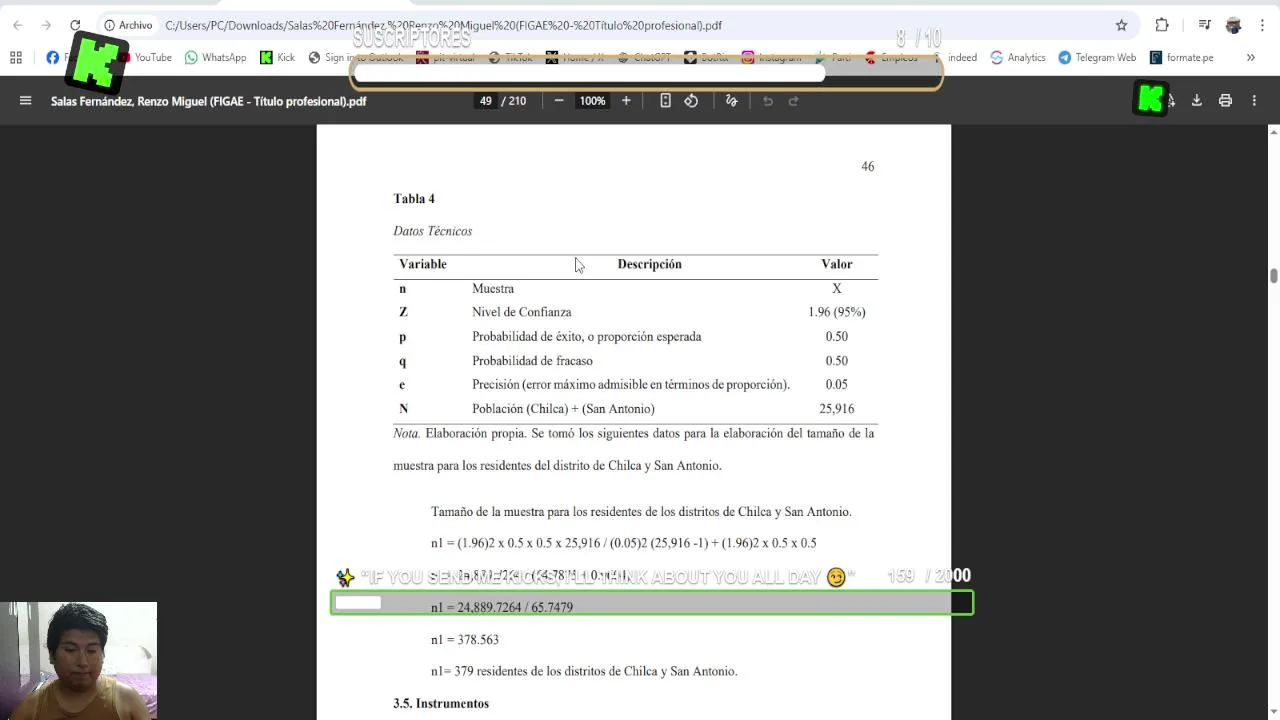Click the 'Nivel de Confianza' table cell
The height and width of the screenshot is (720, 1280).
point(522,312)
